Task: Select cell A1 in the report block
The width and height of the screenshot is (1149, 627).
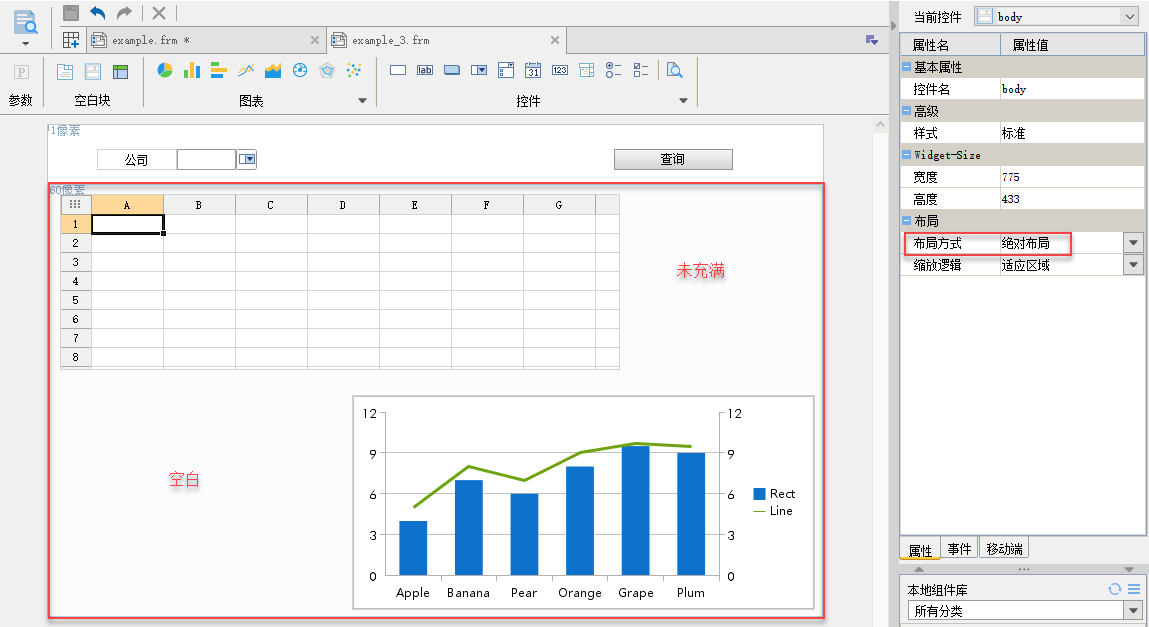Action: [128, 224]
